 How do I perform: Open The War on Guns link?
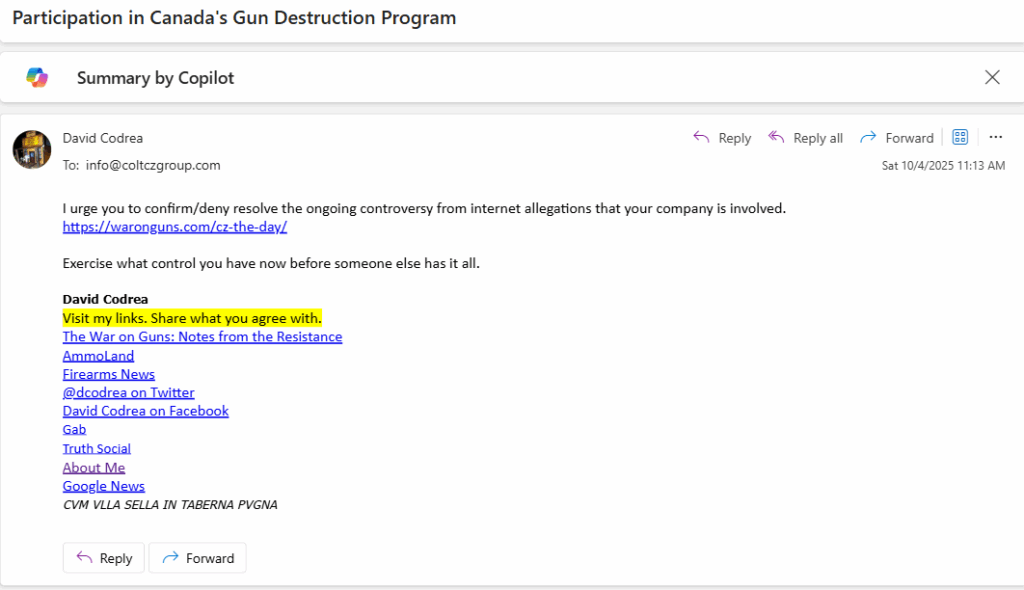coord(202,337)
